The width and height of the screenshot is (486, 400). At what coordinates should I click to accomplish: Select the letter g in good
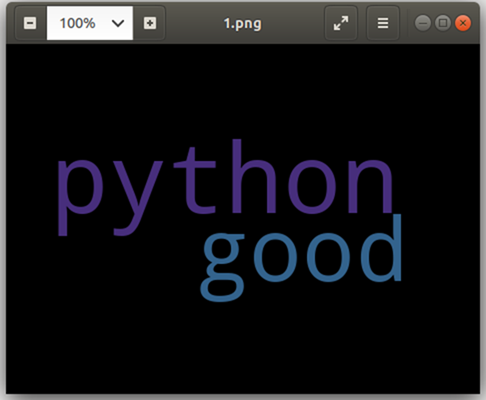click(x=222, y=267)
